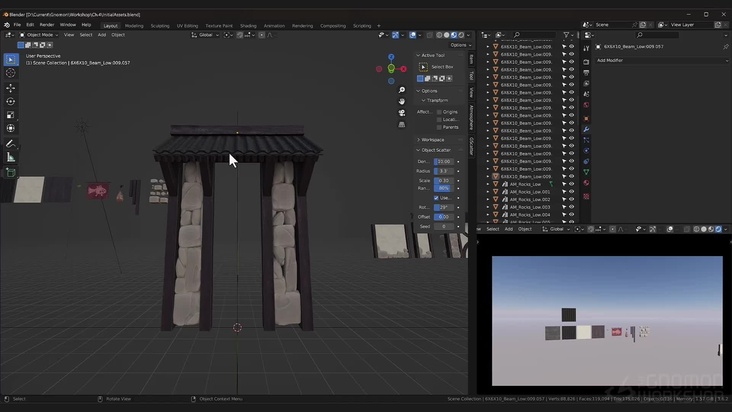Open the Particles properties tab icon
Screen dimensions: 732x412
[586, 140]
